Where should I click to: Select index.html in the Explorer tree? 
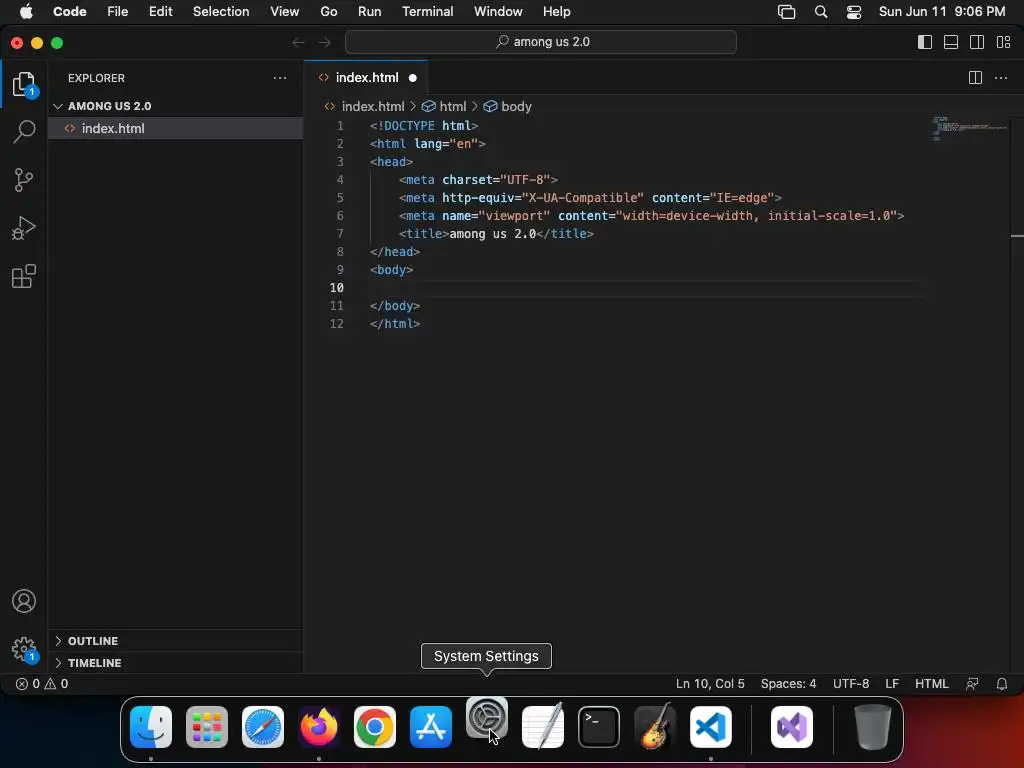point(175,129)
